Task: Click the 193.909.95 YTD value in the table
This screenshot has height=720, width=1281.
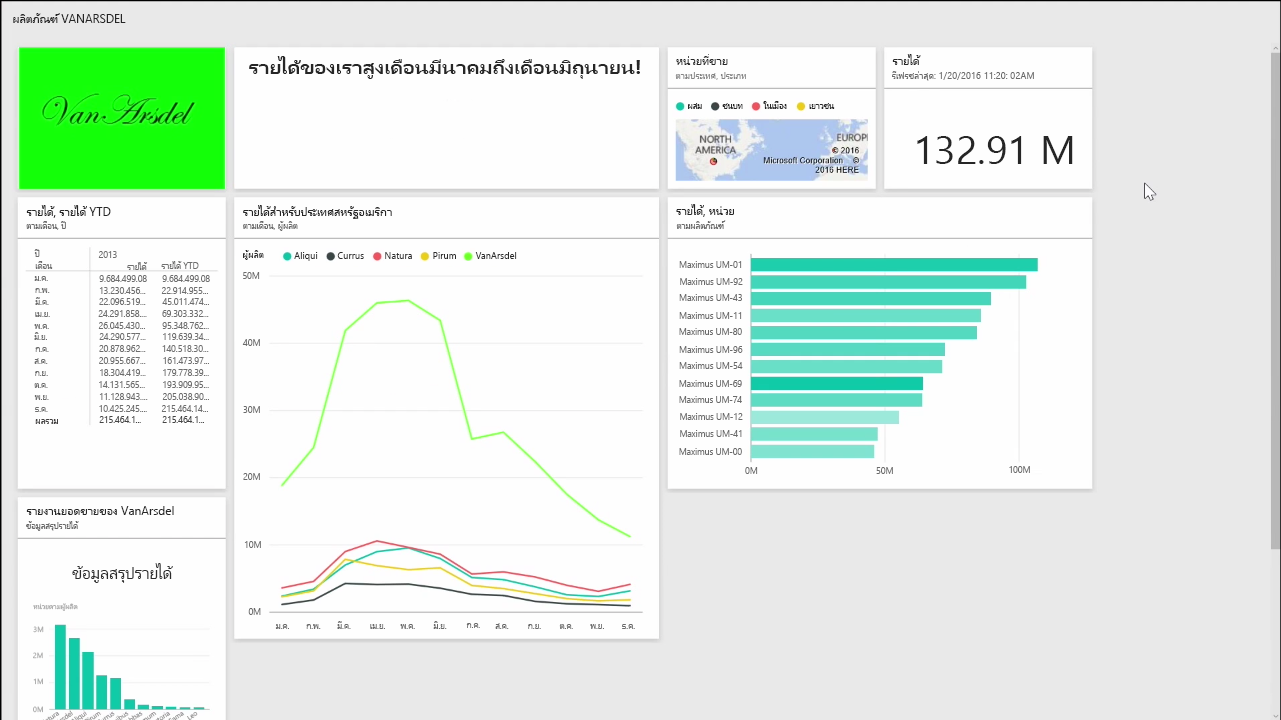Action: [x=184, y=385]
